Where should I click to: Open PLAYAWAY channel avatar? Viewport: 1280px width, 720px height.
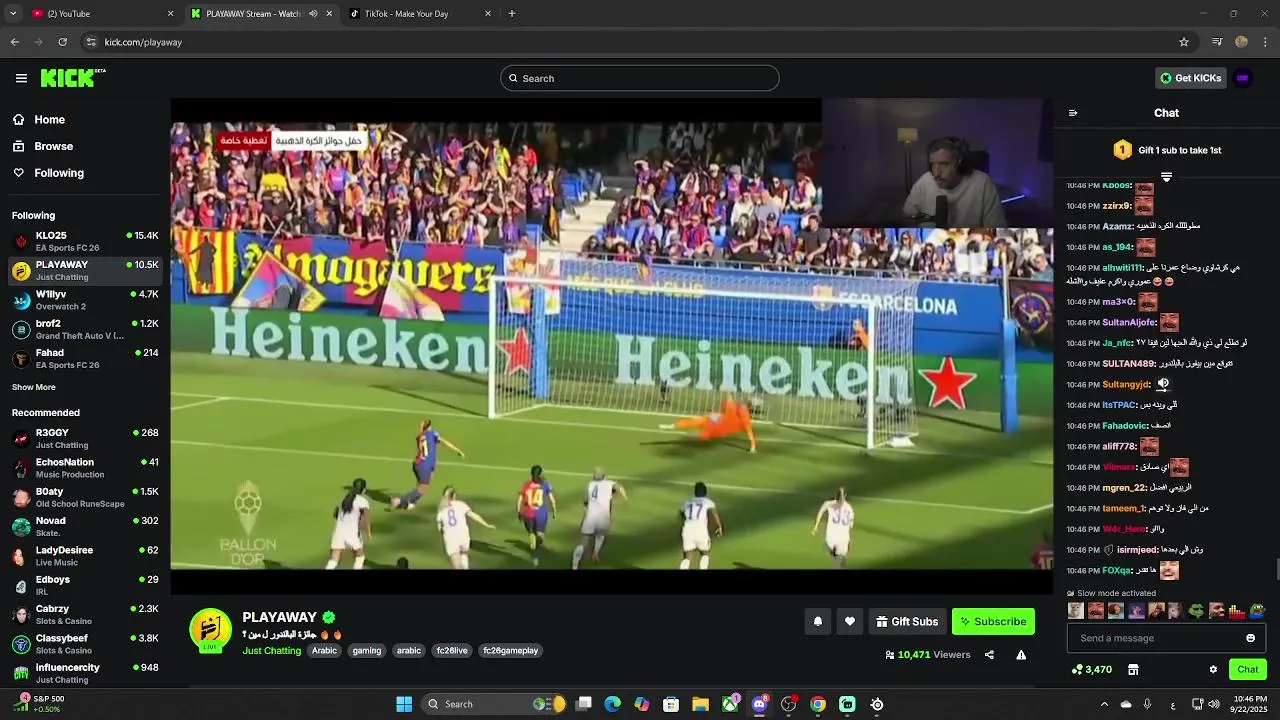210,629
